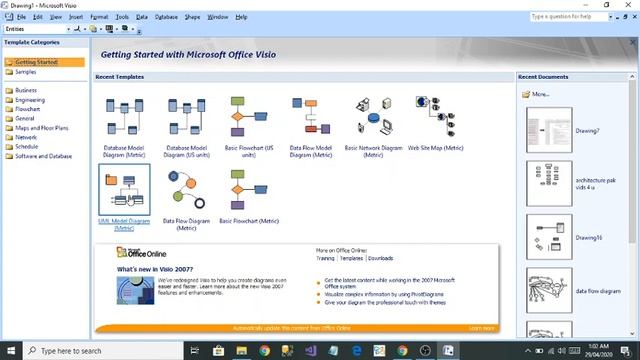Screen dimensions: 640x360
Task: Click the Visio document icon beside File
Action: [x=9, y=17]
